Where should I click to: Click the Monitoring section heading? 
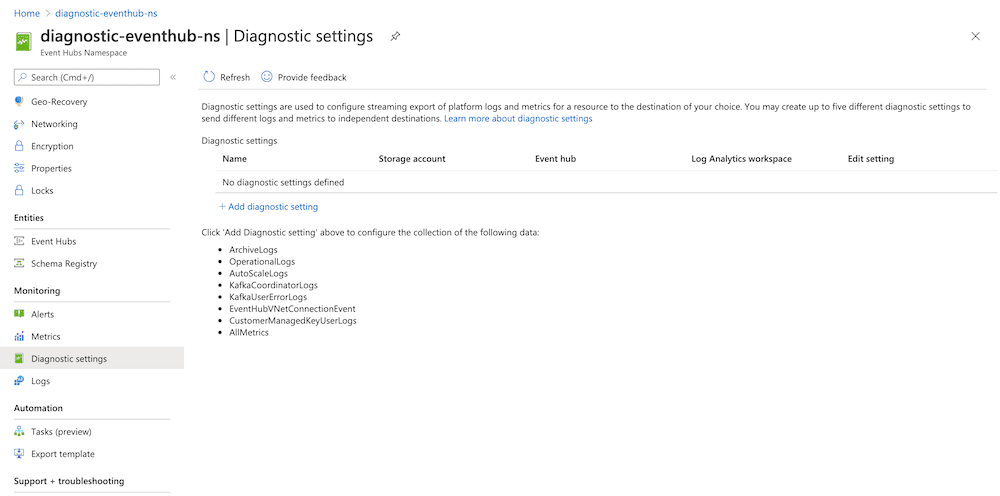pos(37,291)
